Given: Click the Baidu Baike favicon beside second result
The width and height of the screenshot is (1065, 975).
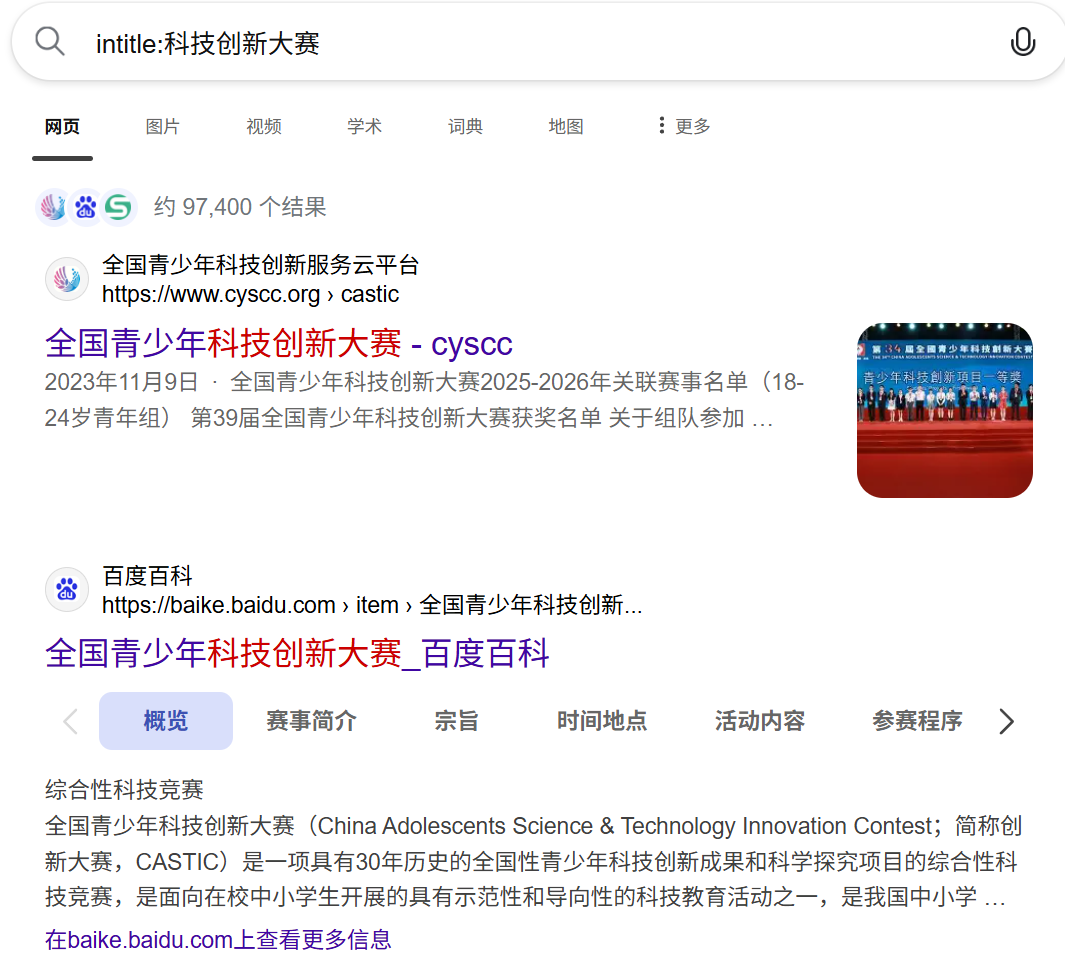Looking at the screenshot, I should click(67, 589).
